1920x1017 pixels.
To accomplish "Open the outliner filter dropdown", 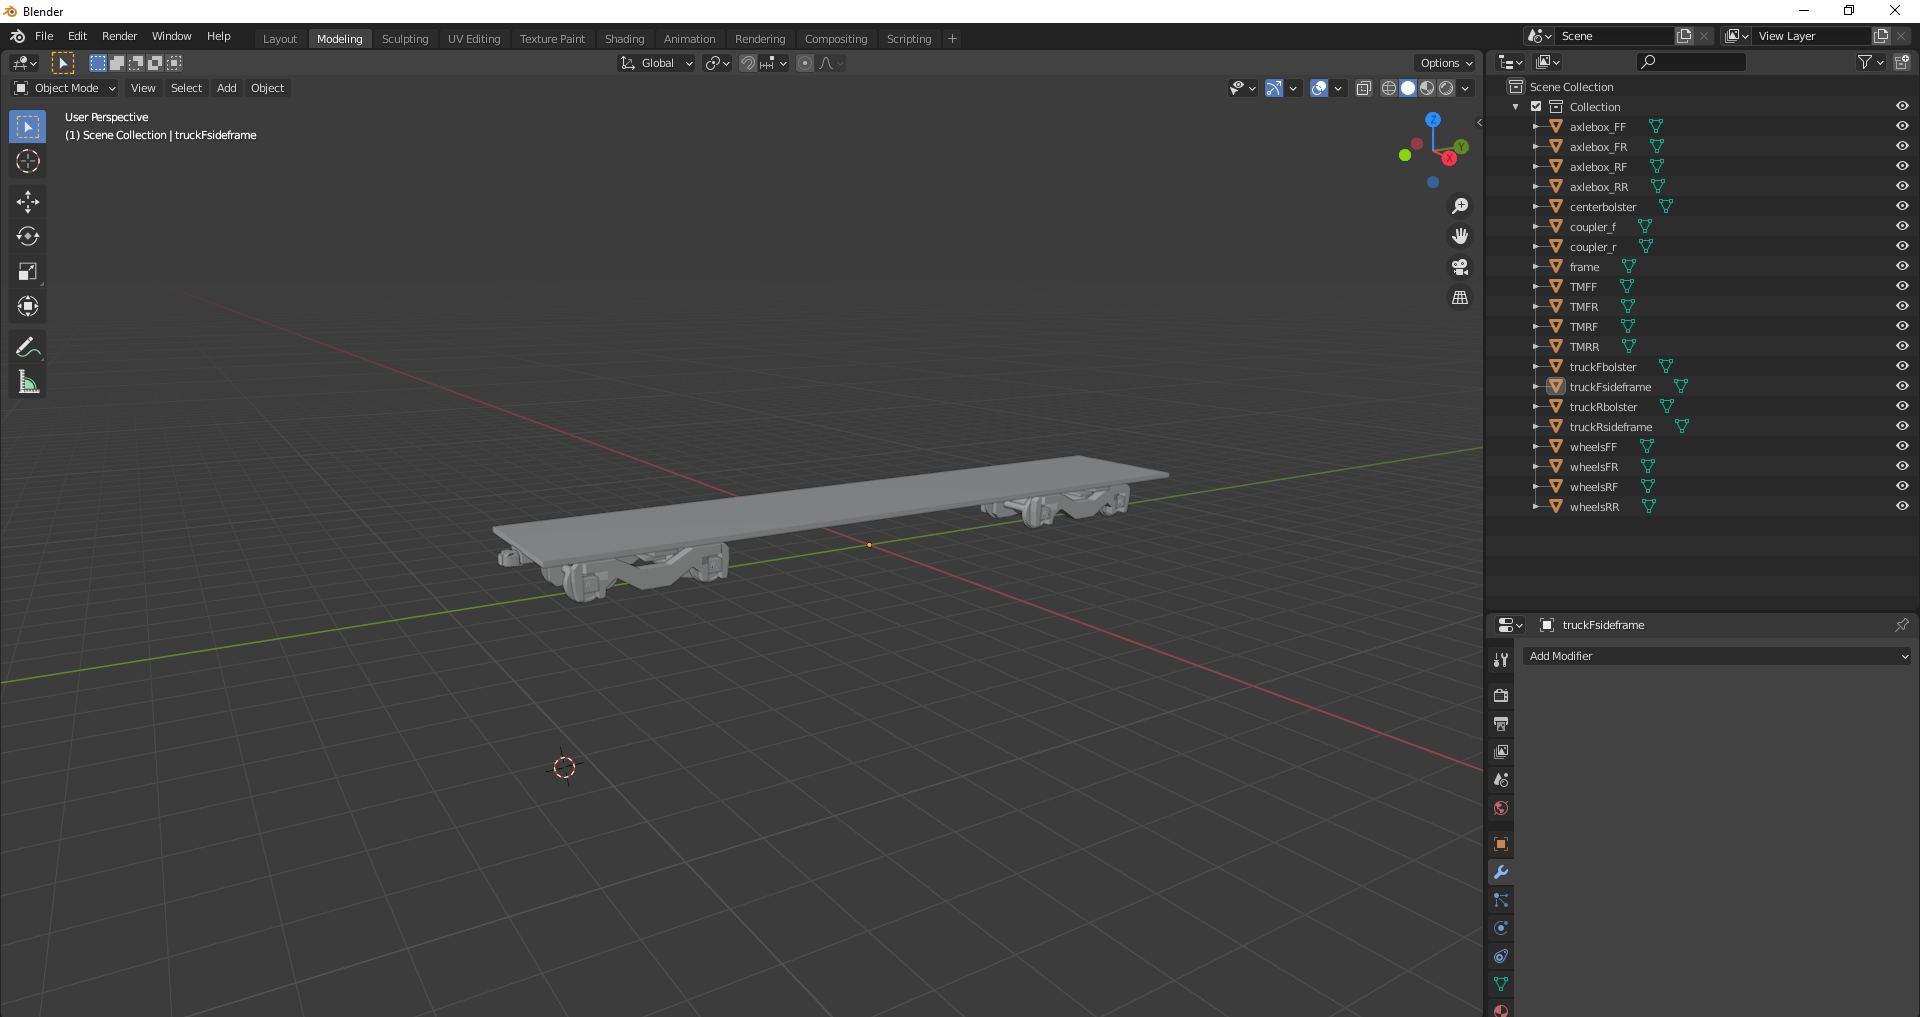I will (x=1870, y=62).
